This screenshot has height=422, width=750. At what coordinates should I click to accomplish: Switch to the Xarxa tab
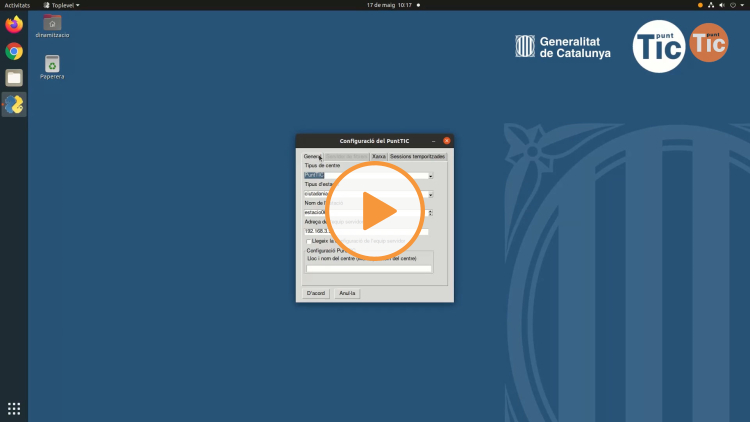point(379,157)
